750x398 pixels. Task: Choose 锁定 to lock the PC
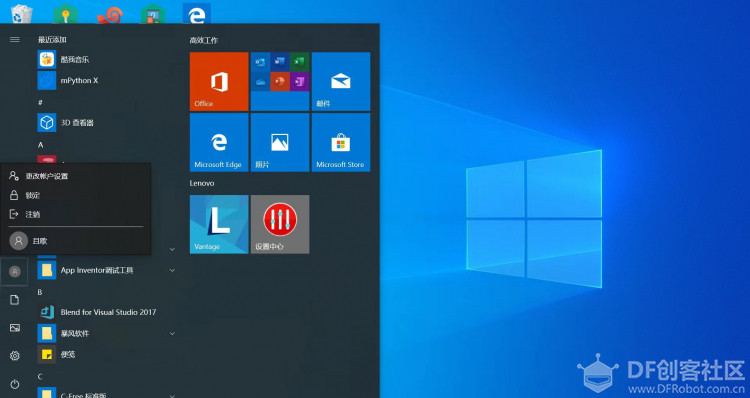click(76, 195)
